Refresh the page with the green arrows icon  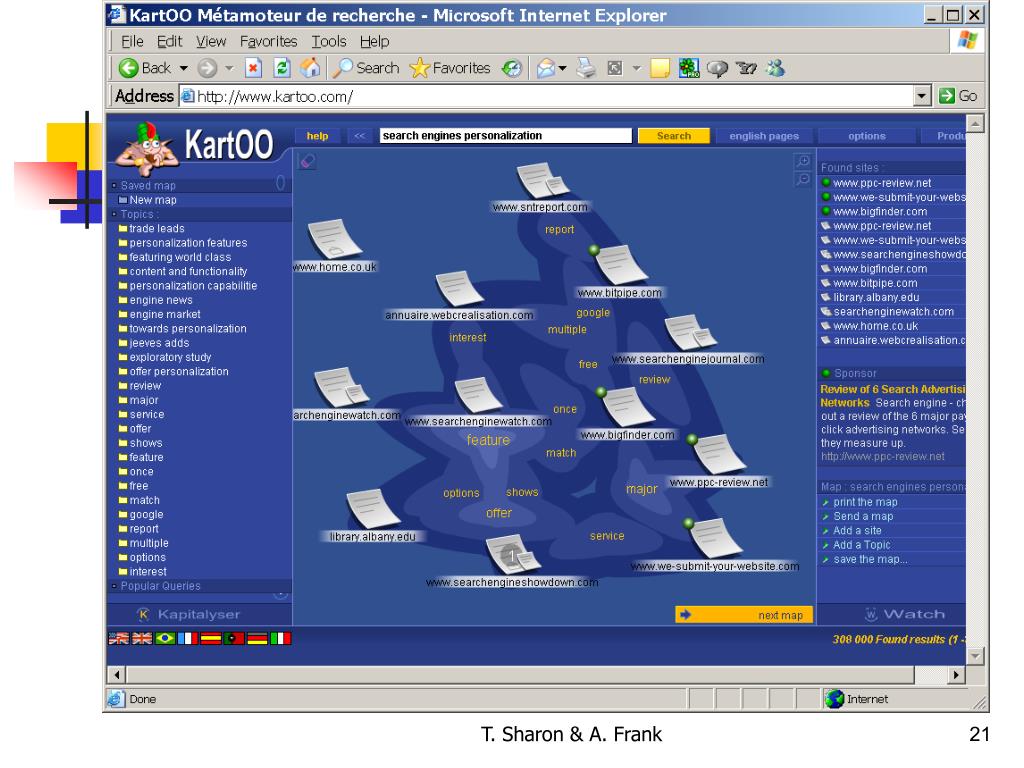282,68
